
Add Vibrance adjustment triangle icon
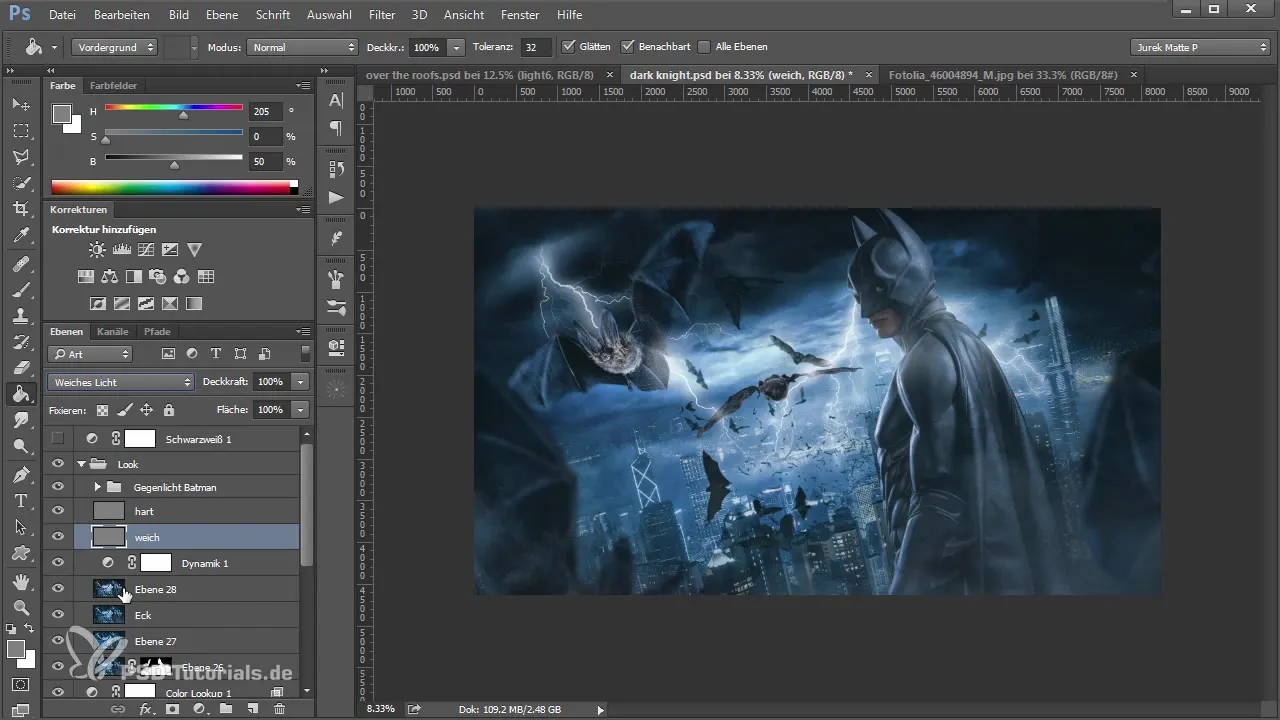(194, 250)
